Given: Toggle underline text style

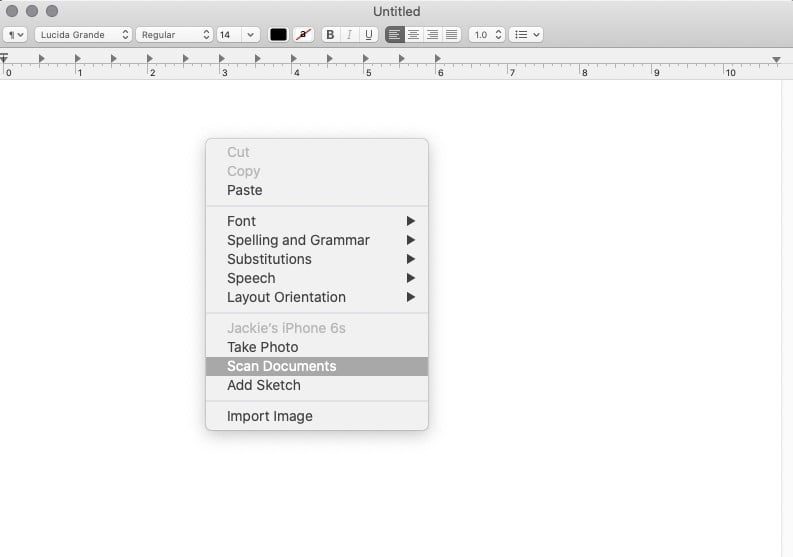Looking at the screenshot, I should point(368,34).
